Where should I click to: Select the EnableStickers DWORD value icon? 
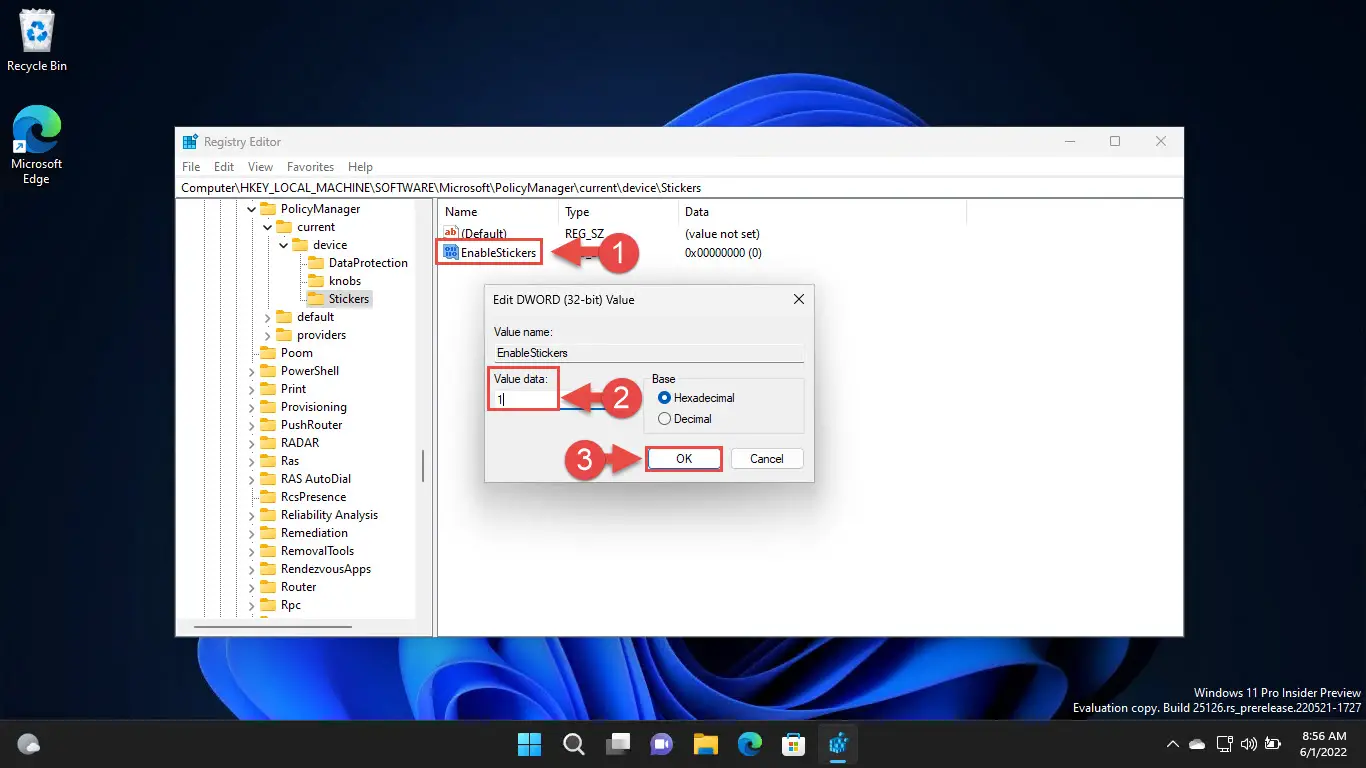tap(450, 253)
